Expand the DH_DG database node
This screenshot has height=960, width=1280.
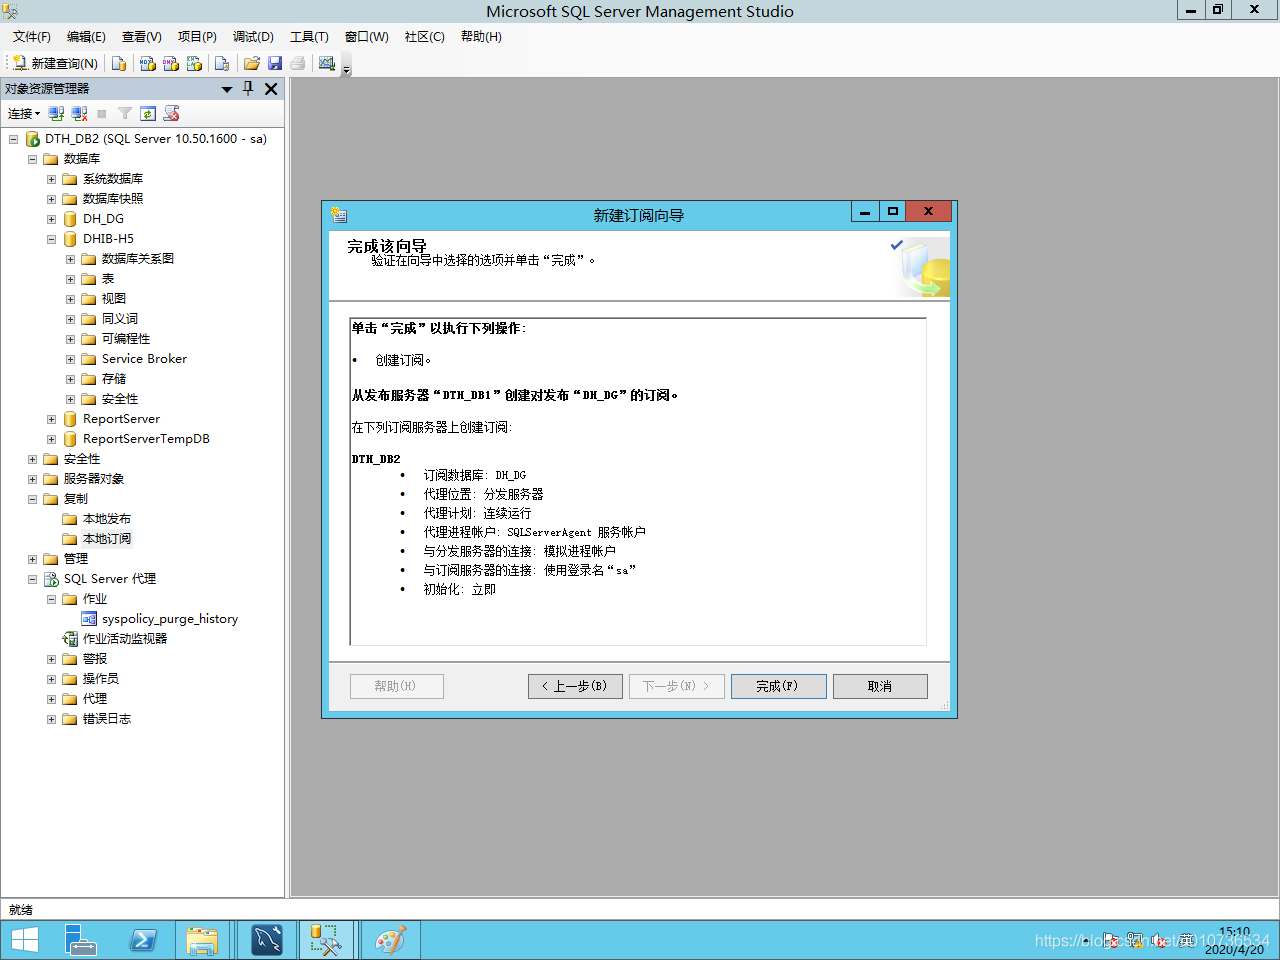(x=51, y=219)
